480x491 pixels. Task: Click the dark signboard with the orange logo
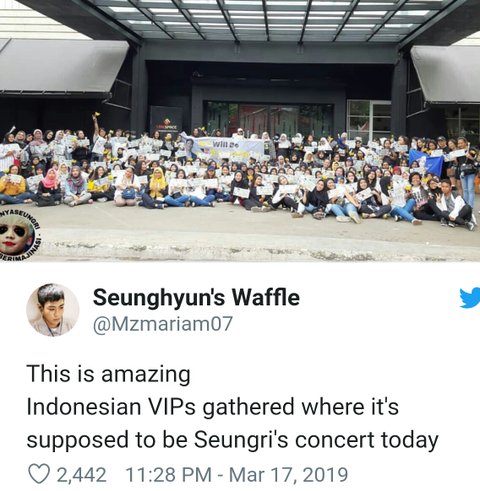[166, 122]
